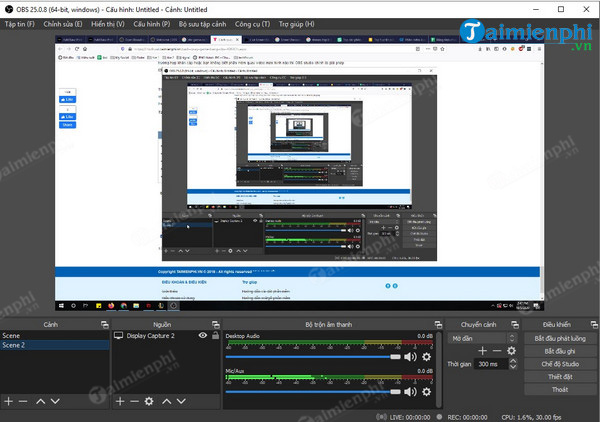This screenshot has height=422, width=600.
Task: Move source down in Nguồn list
Action: [x=181, y=401]
